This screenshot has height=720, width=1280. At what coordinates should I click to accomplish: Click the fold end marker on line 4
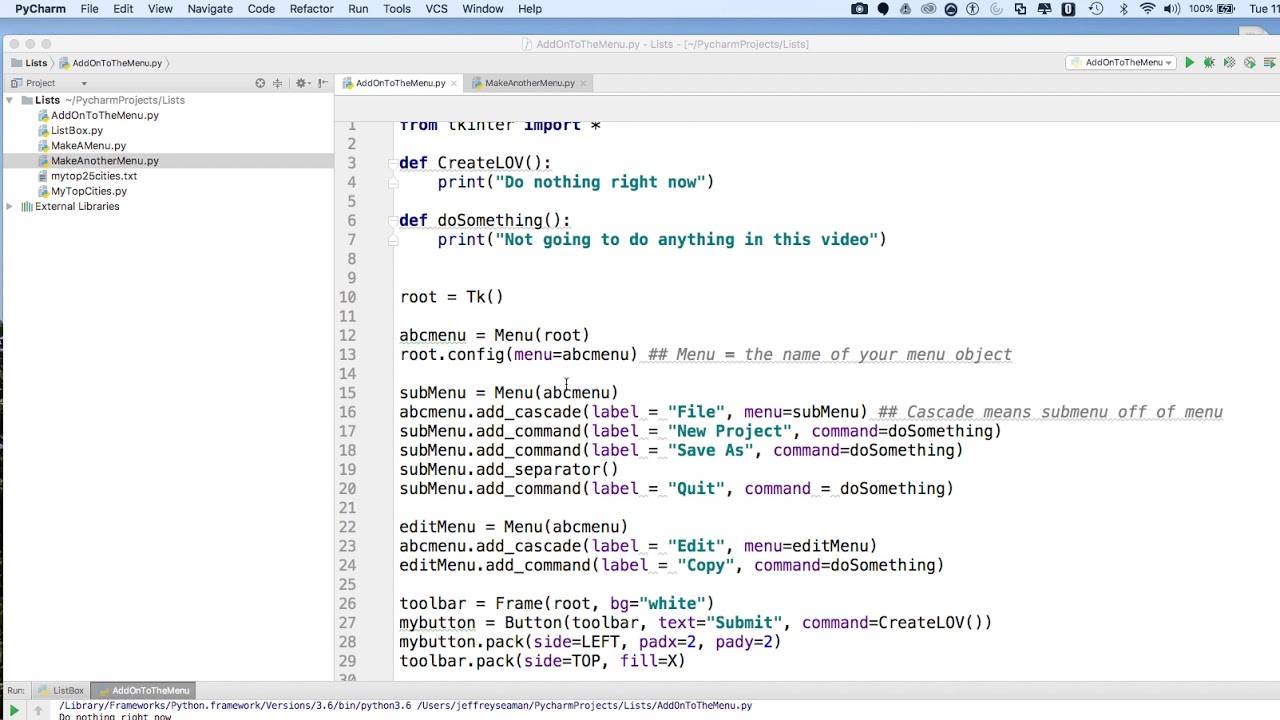click(393, 182)
